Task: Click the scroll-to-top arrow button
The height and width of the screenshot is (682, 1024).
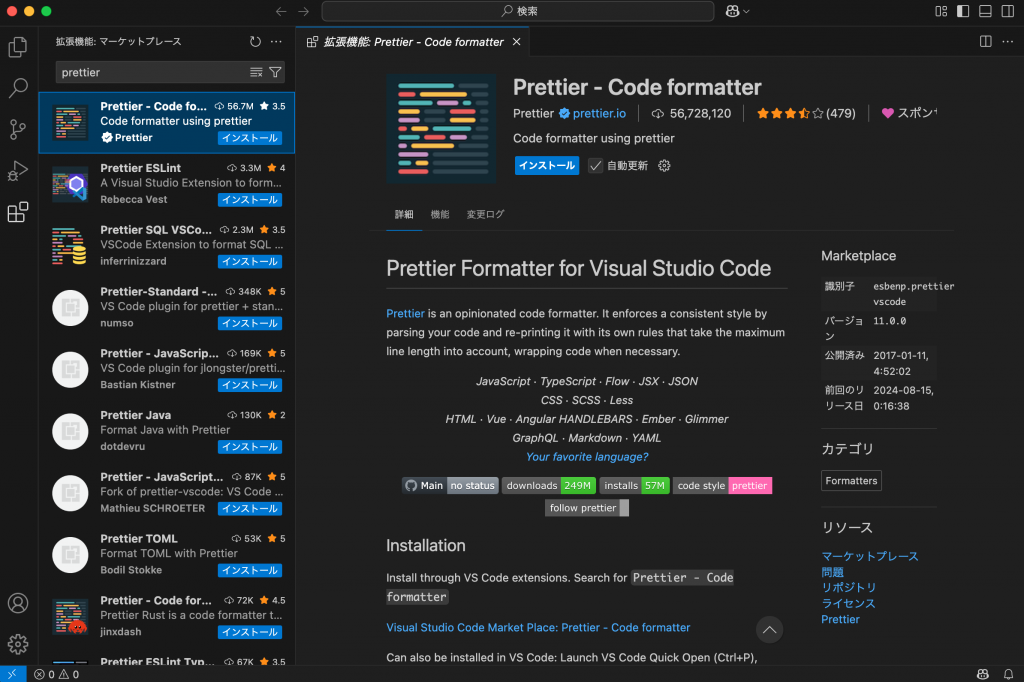Action: pyautogui.click(x=769, y=630)
